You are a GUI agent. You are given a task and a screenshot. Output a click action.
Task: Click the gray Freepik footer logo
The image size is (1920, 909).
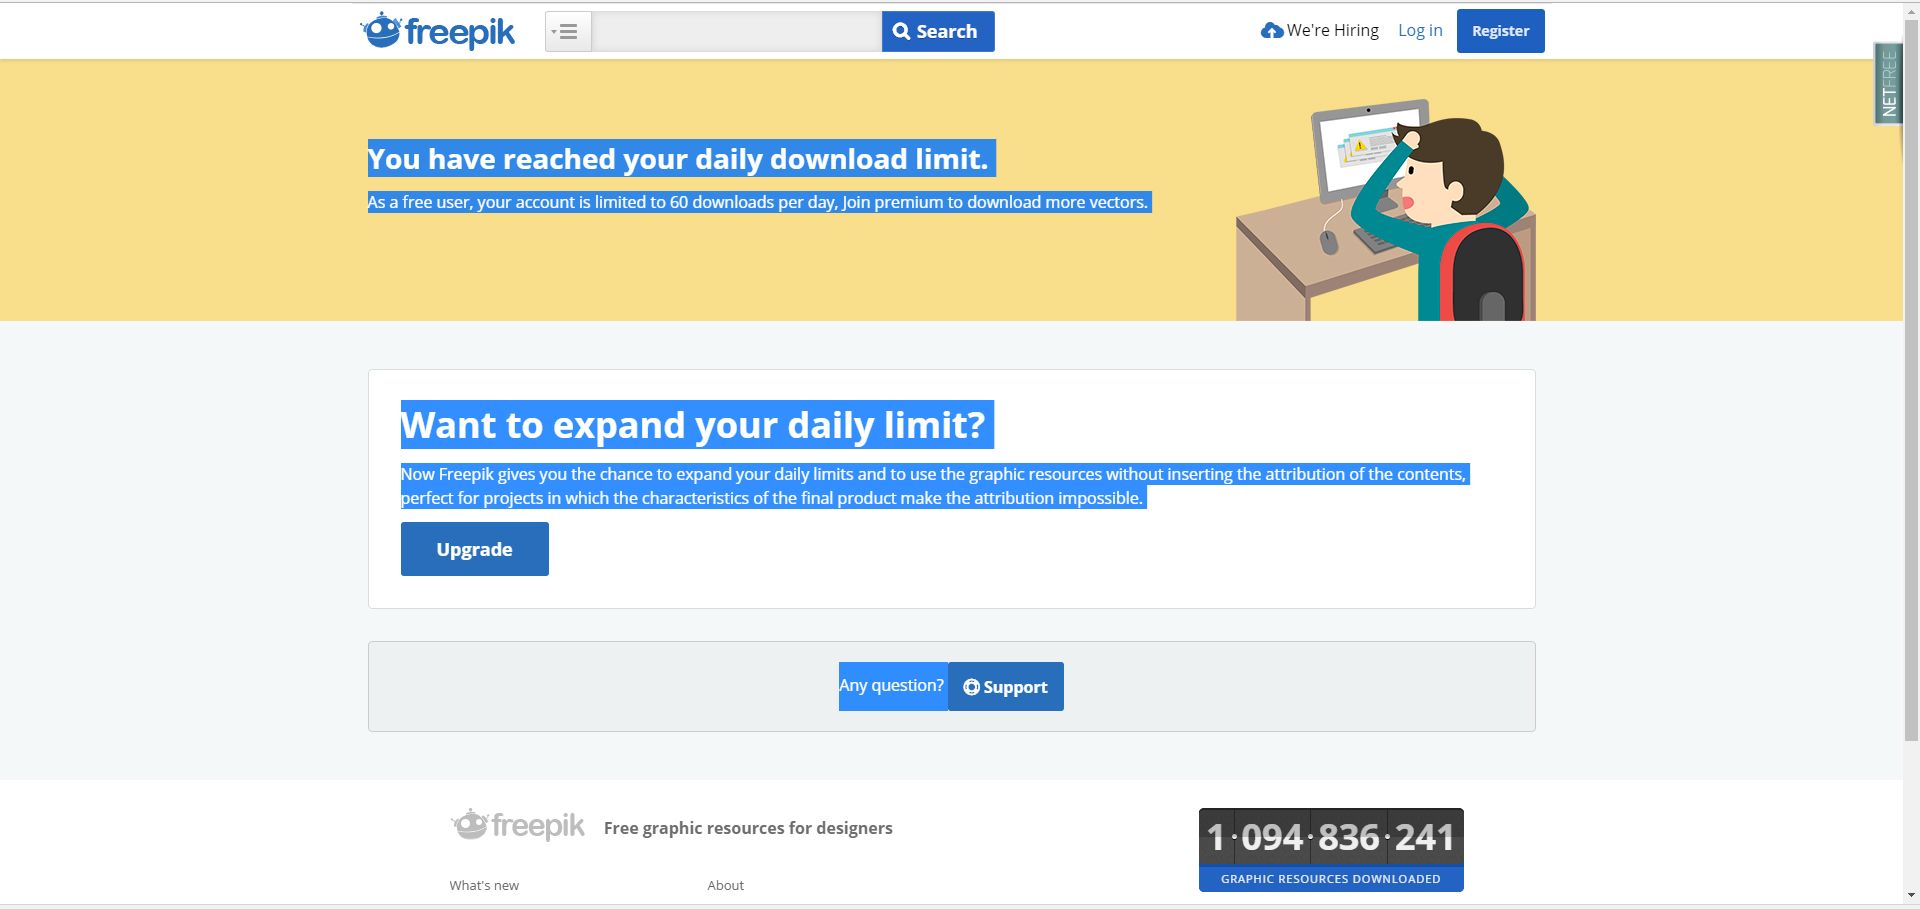coord(517,826)
